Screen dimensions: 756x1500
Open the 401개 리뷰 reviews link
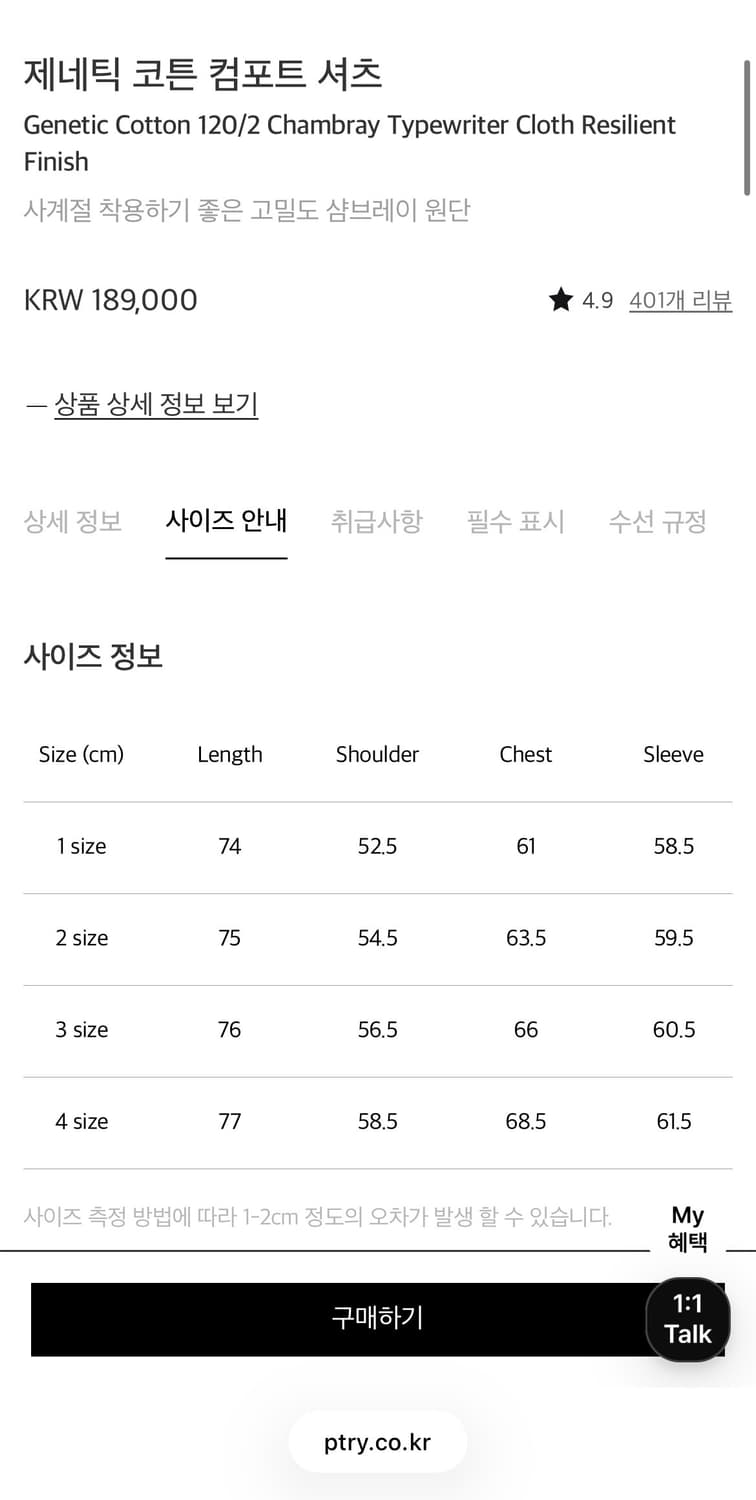(x=679, y=300)
